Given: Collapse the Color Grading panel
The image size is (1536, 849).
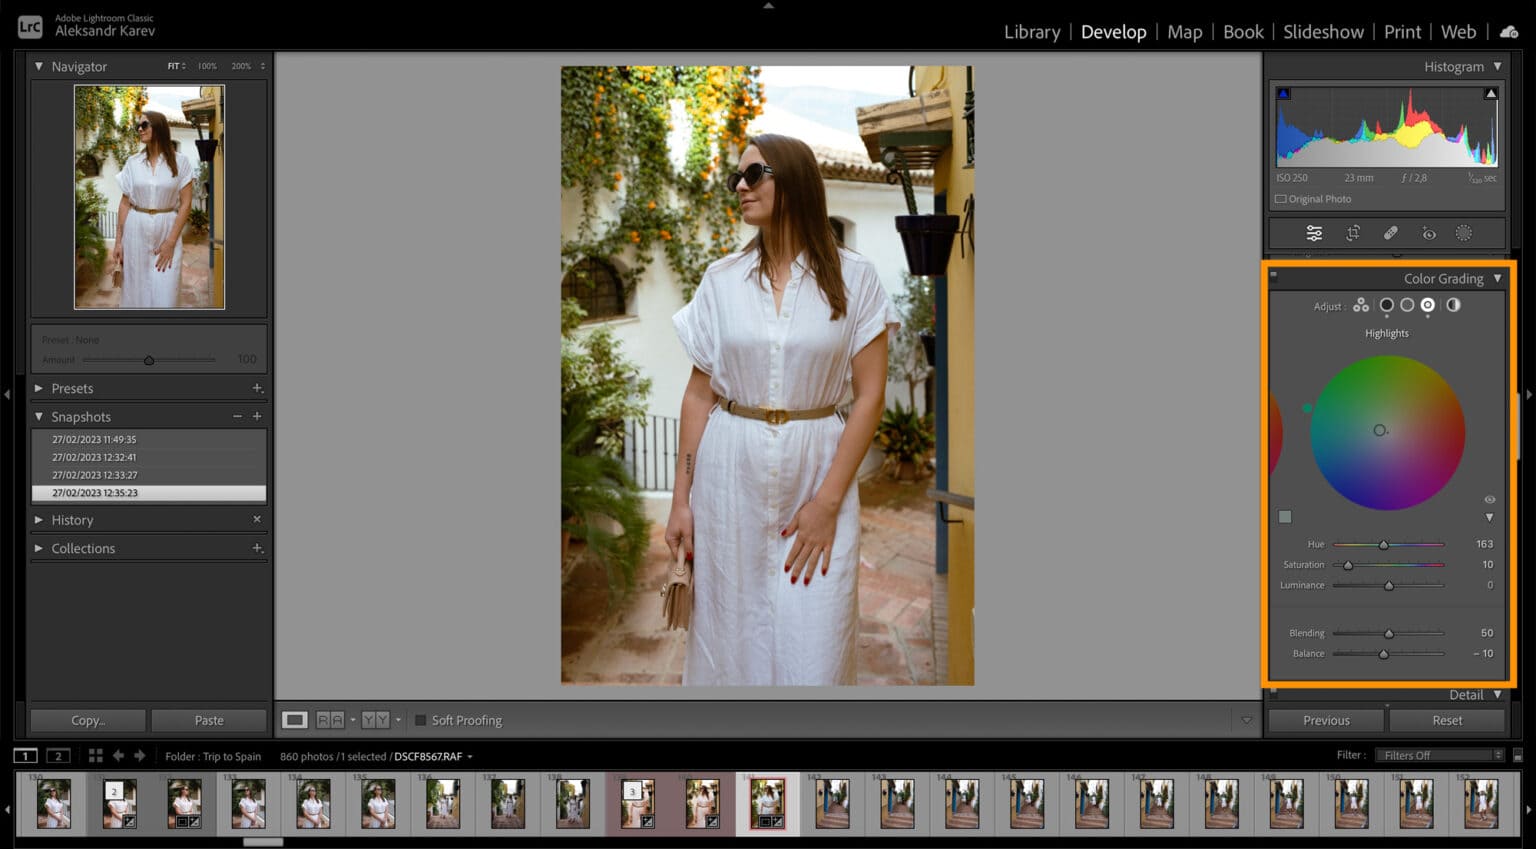Looking at the screenshot, I should (x=1497, y=278).
